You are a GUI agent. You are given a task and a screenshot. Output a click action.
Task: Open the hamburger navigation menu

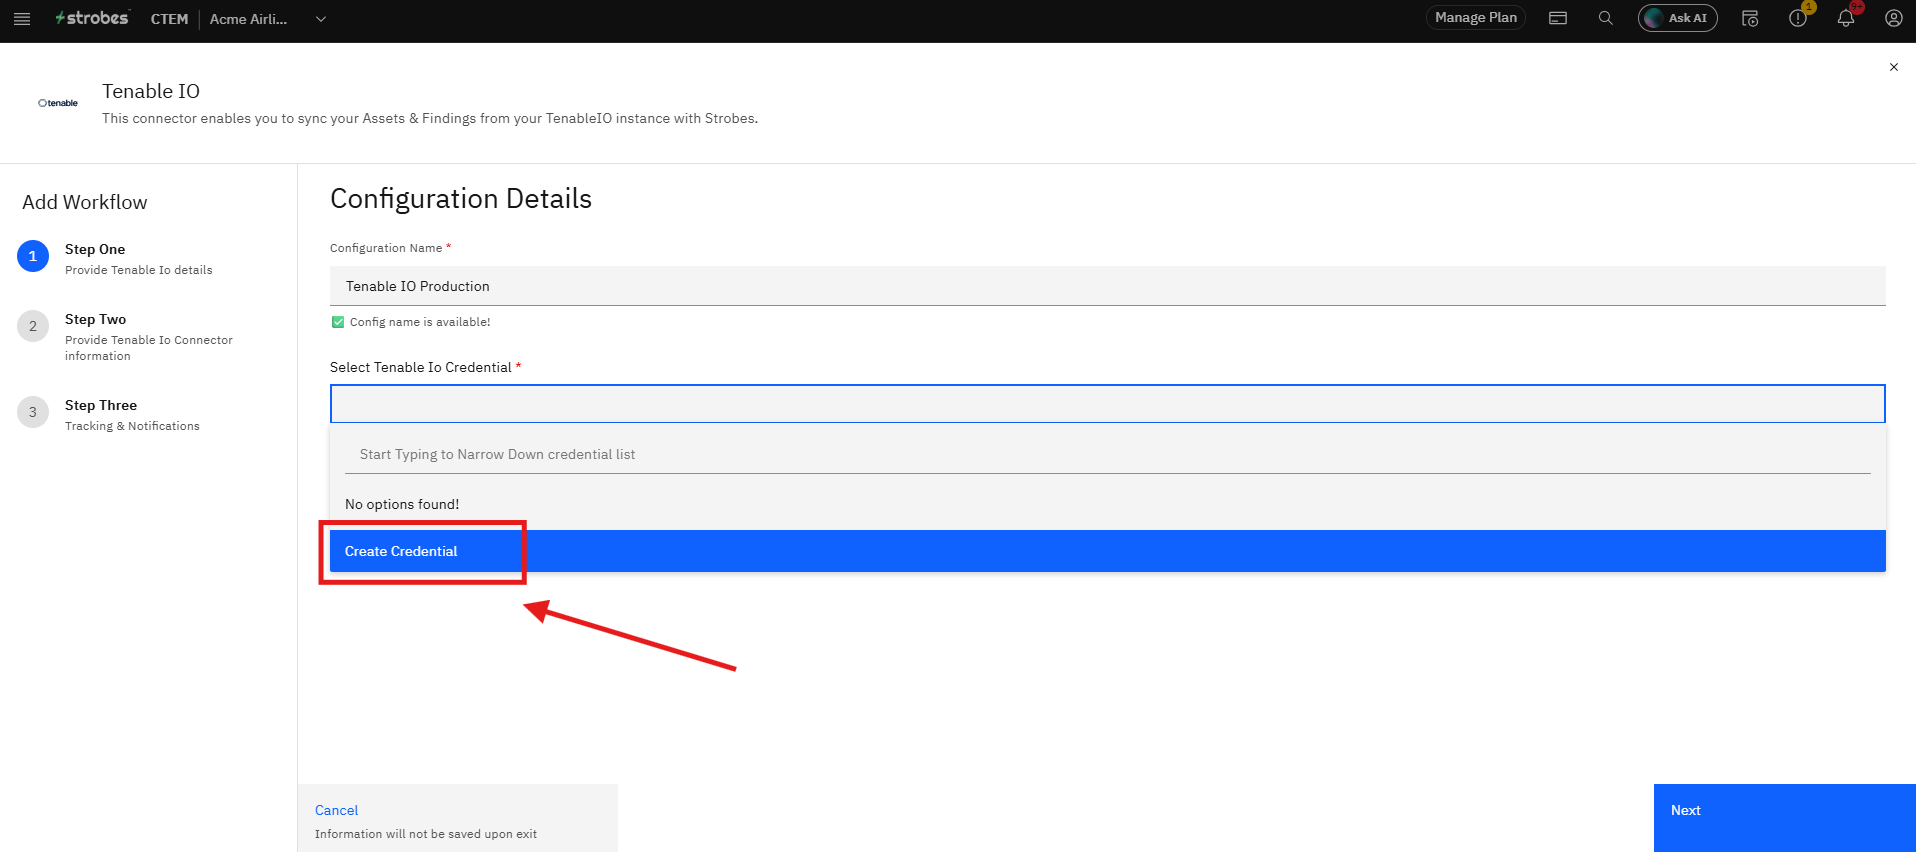pos(22,19)
